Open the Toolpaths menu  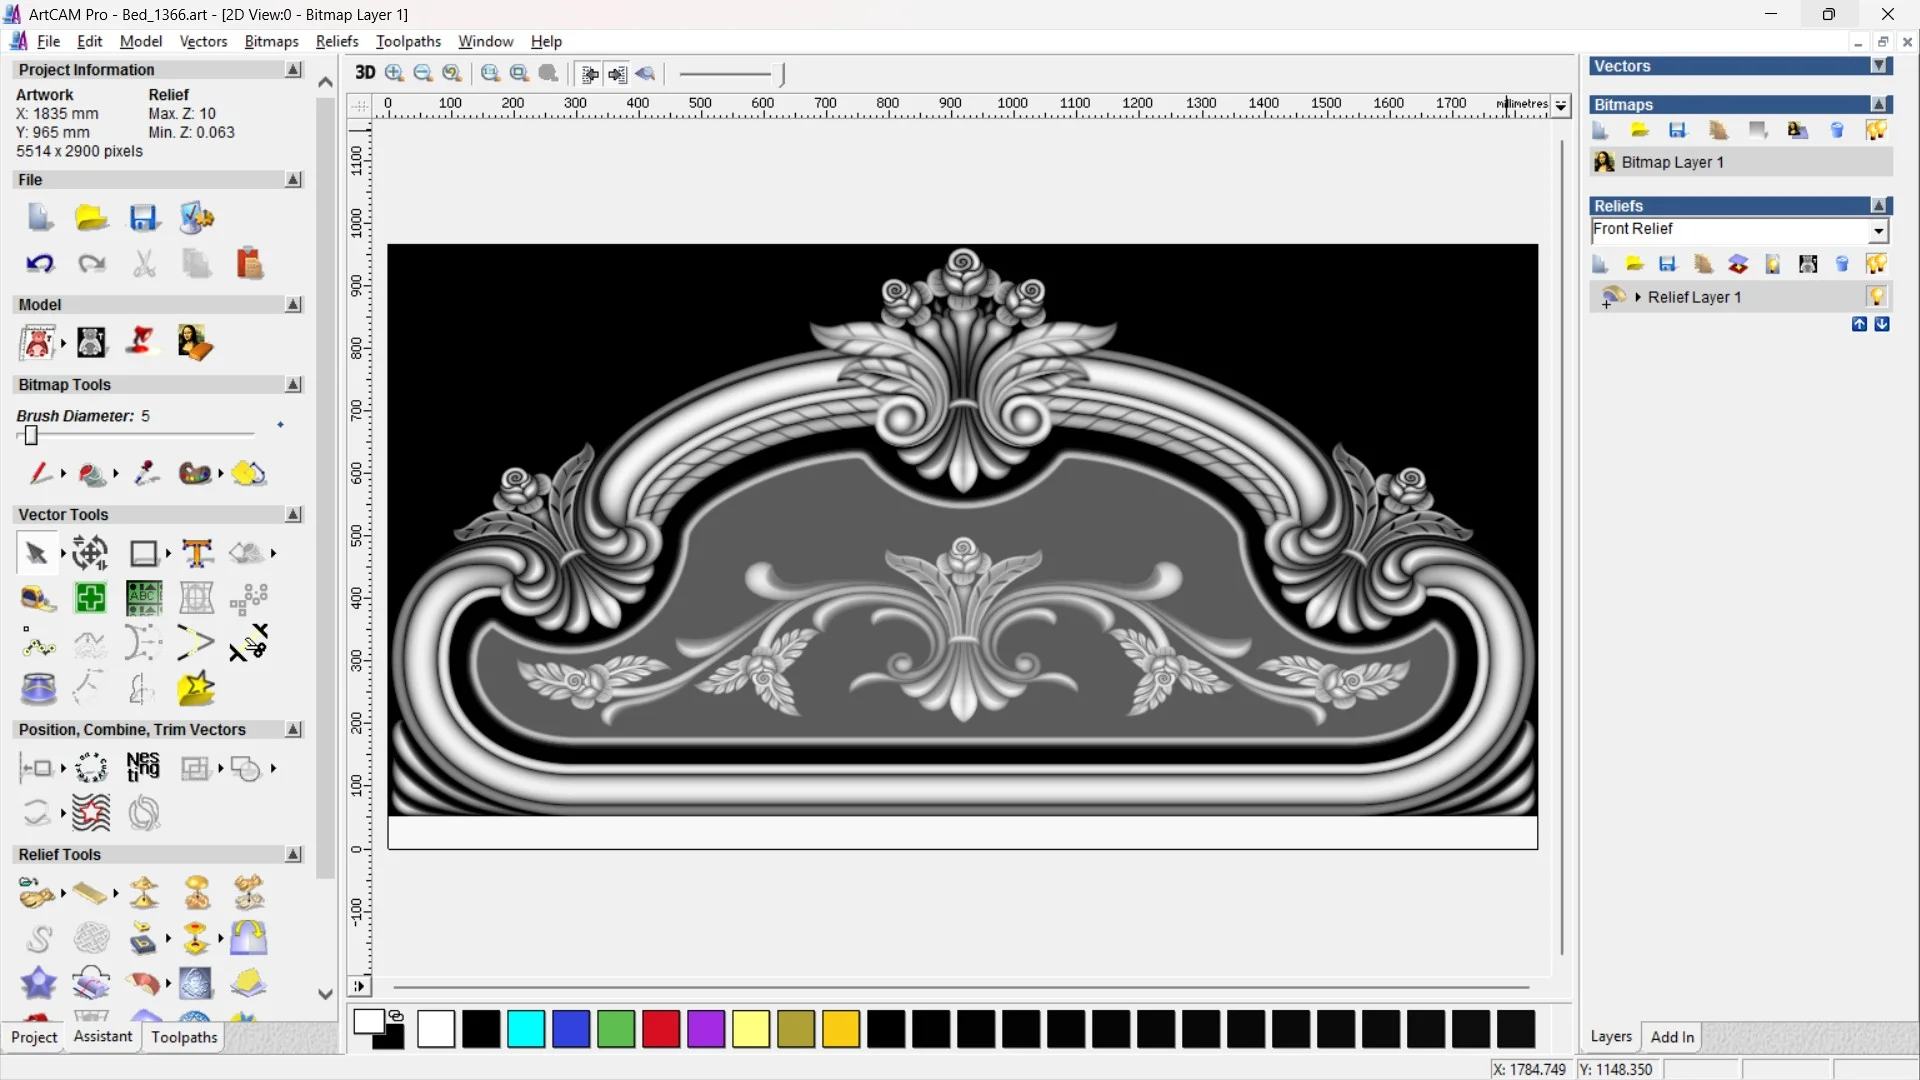408,41
